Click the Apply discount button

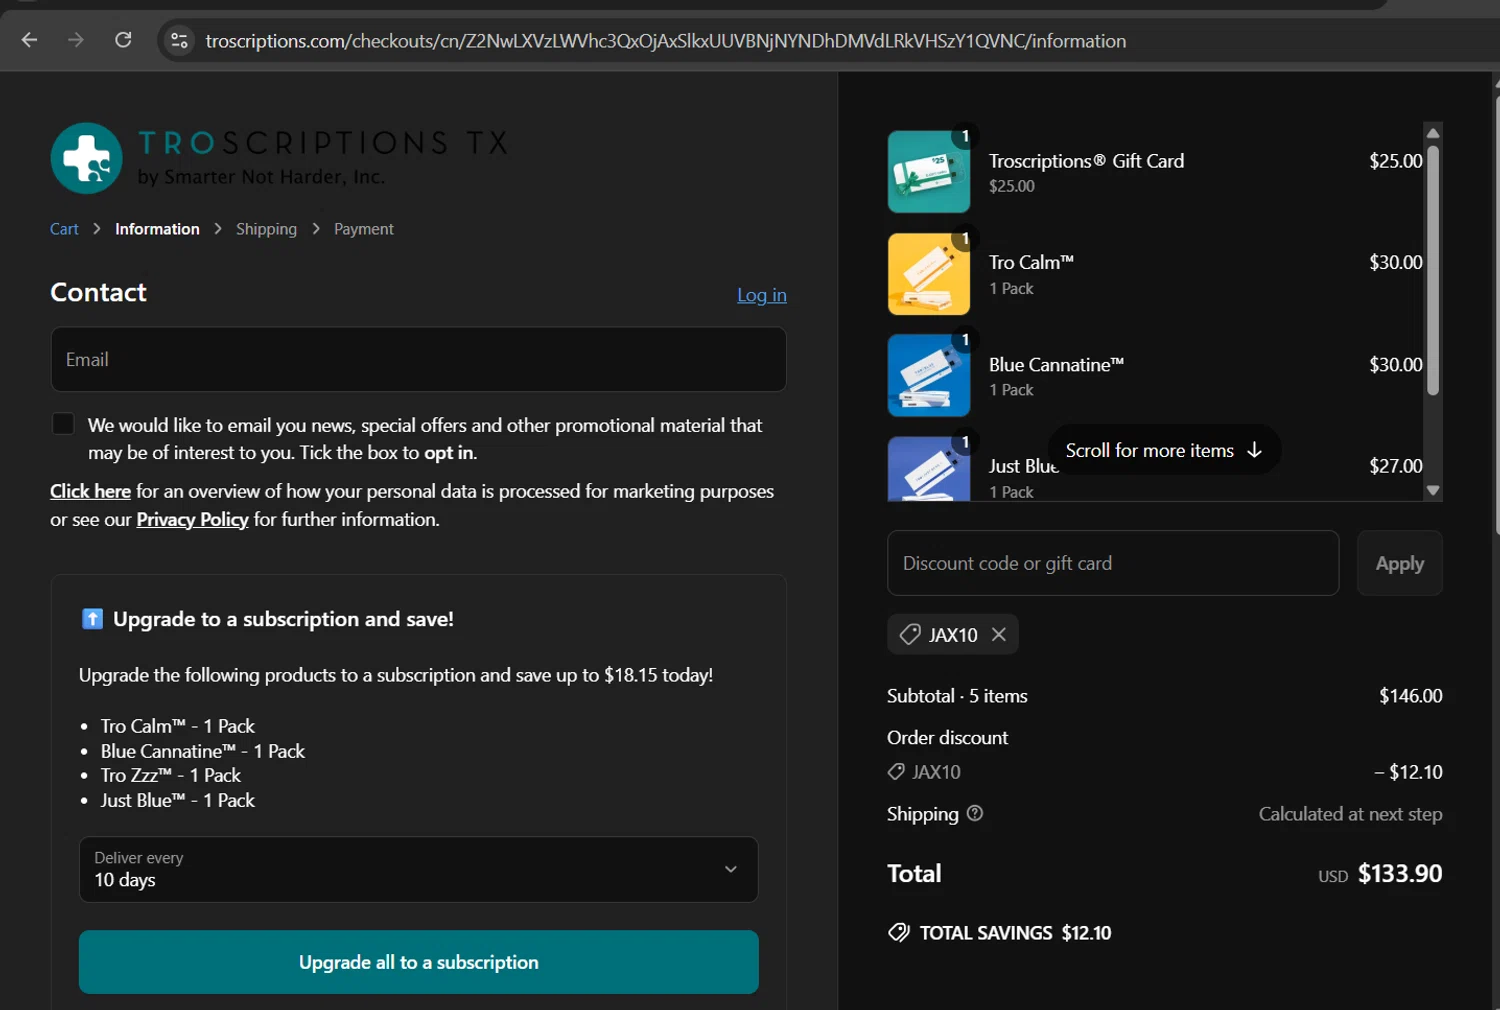point(1400,563)
